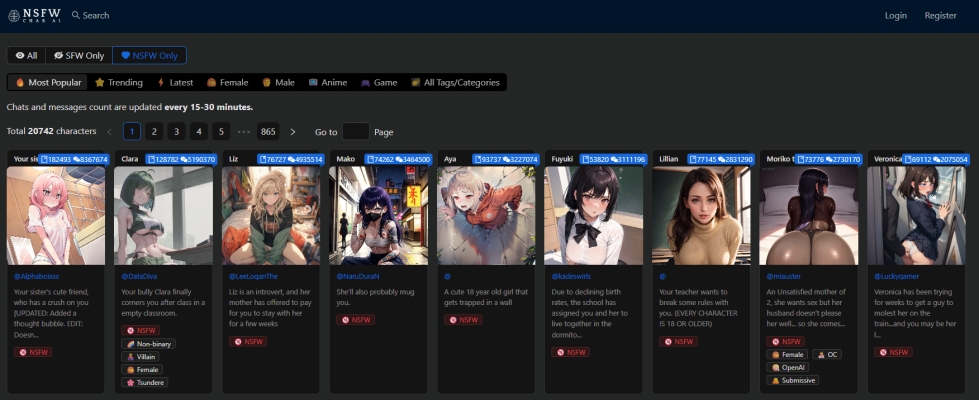
Task: Open the Trending tab
Action: pyautogui.click(x=119, y=83)
